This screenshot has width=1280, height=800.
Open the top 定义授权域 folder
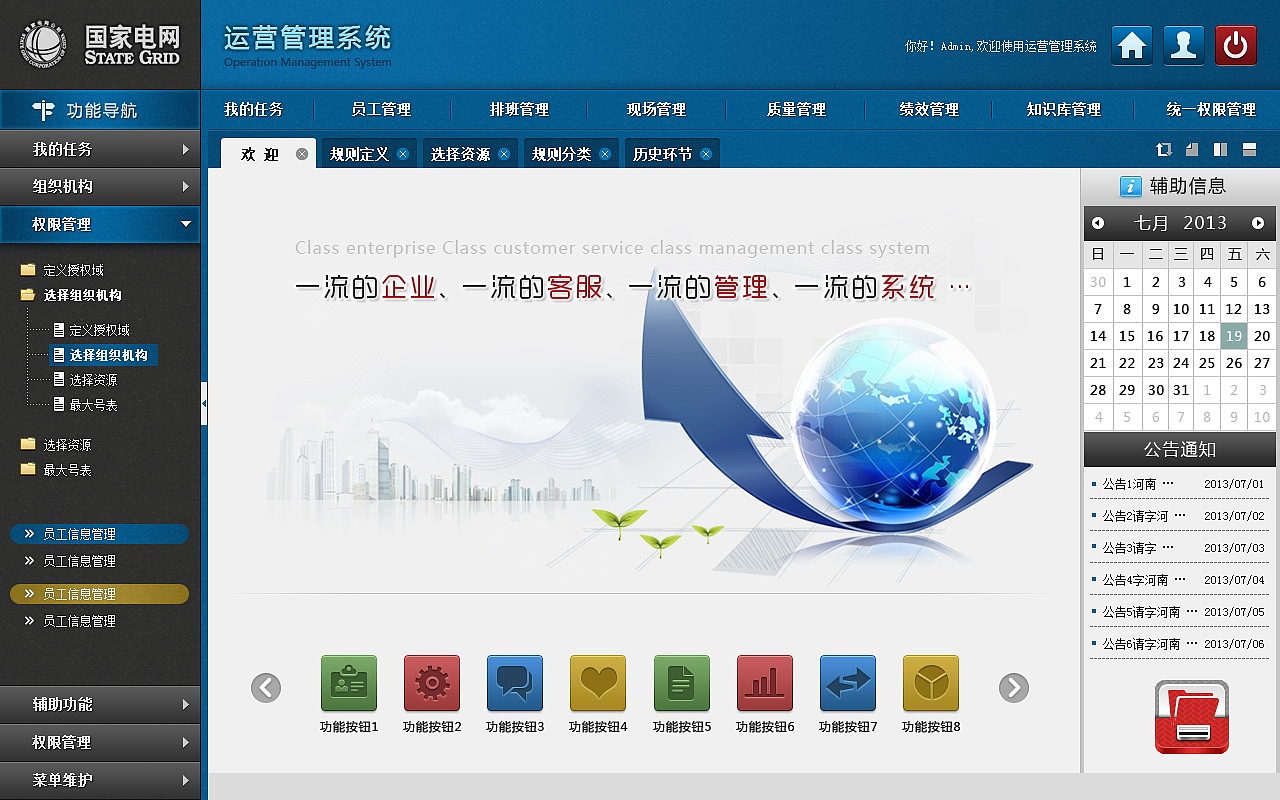click(62, 270)
